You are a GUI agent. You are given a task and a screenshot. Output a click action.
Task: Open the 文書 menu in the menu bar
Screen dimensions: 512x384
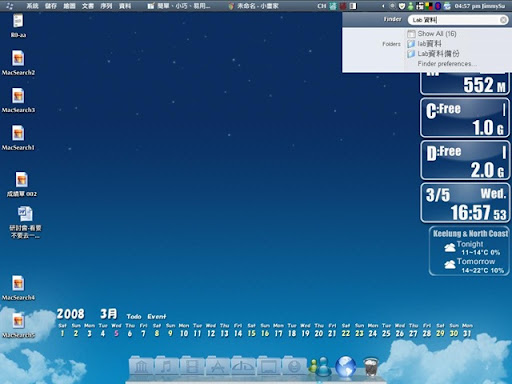coord(88,6)
